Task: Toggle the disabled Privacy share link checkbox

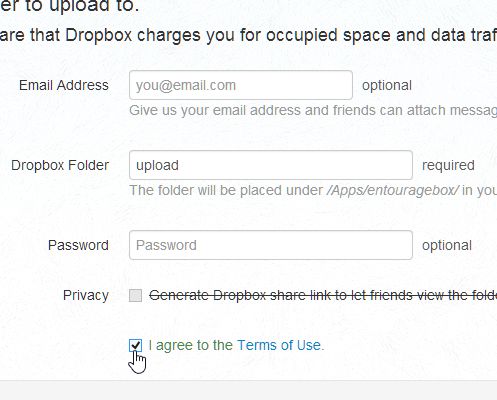Action: coord(135,296)
